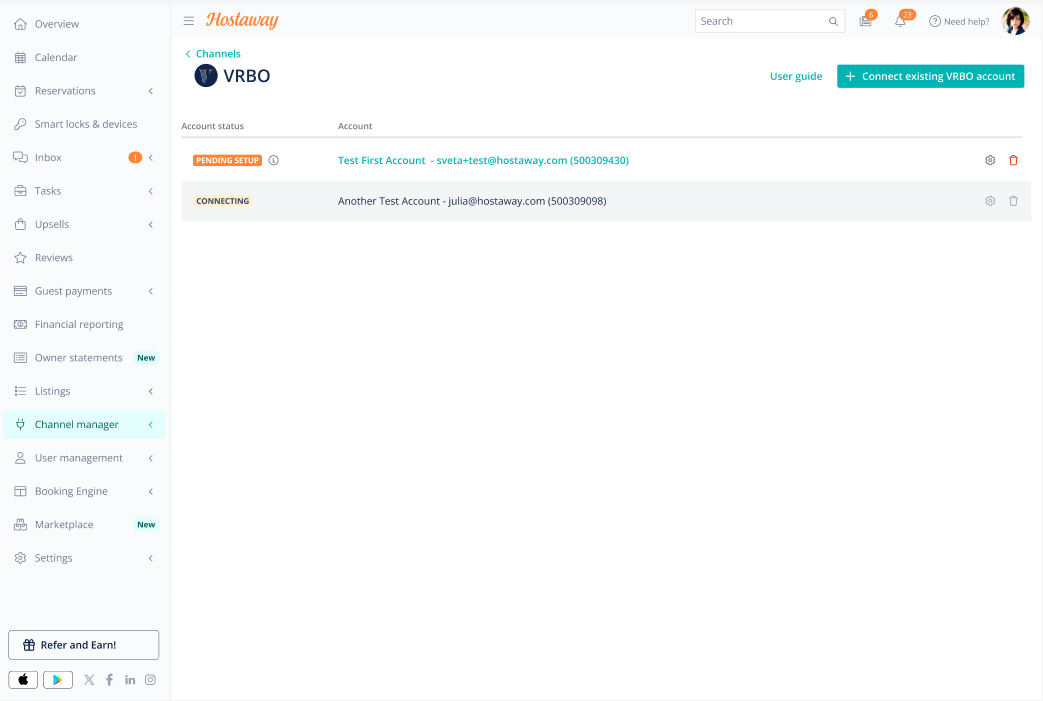
Task: Click the PENDING SETUP status badge
Action: pos(227,160)
